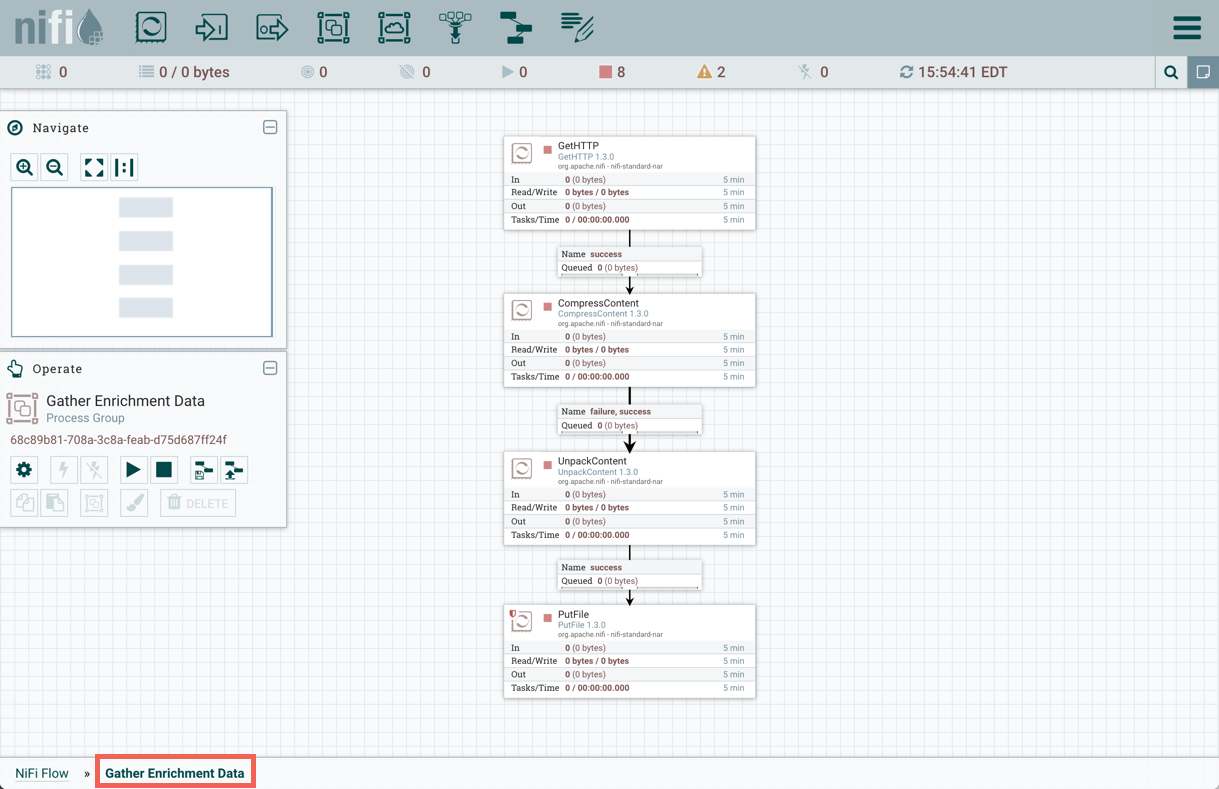Select the GetHTTP processor on the canvas
Viewport: 1219px width, 789px height.
pos(630,180)
